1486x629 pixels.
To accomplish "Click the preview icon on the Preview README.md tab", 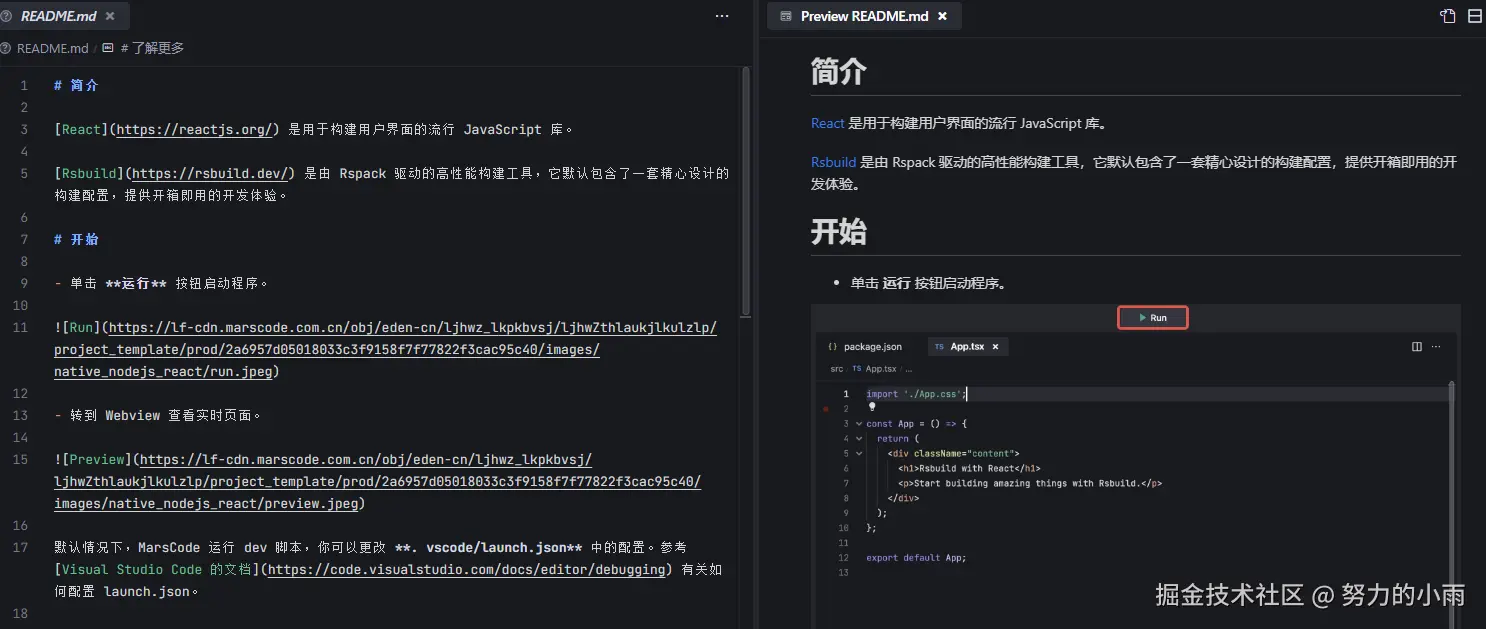I will 786,16.
